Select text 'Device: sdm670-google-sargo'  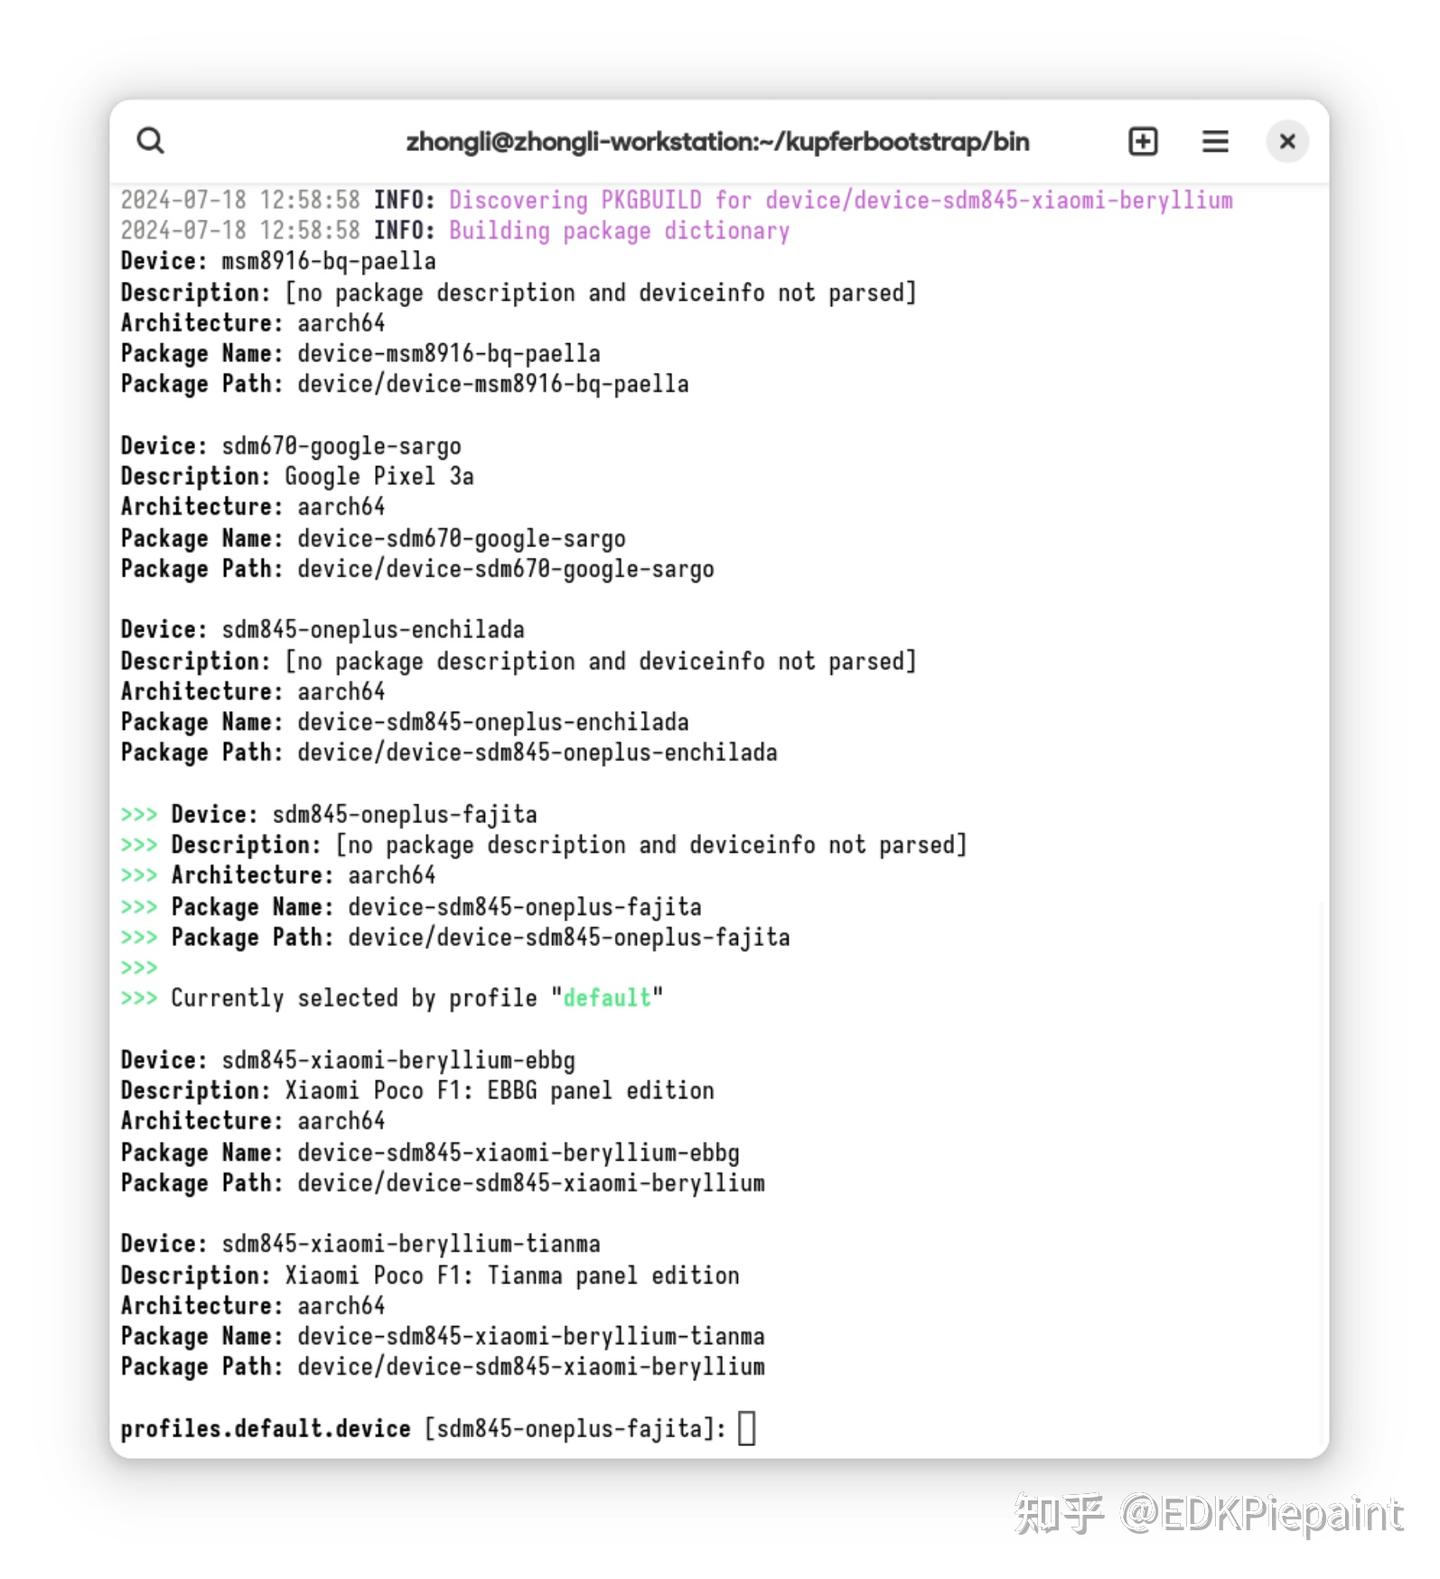[x=291, y=446]
